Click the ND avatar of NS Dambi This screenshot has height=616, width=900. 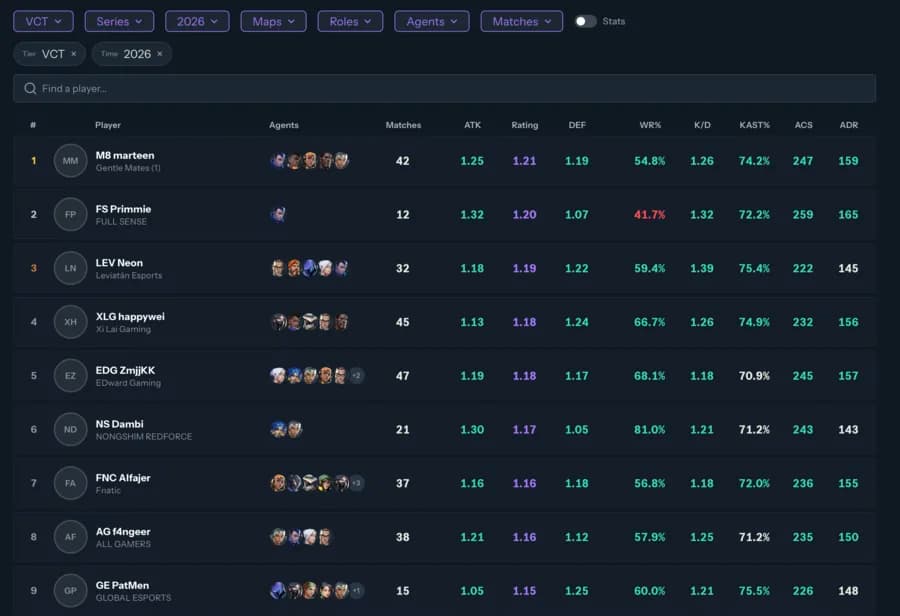click(x=70, y=429)
